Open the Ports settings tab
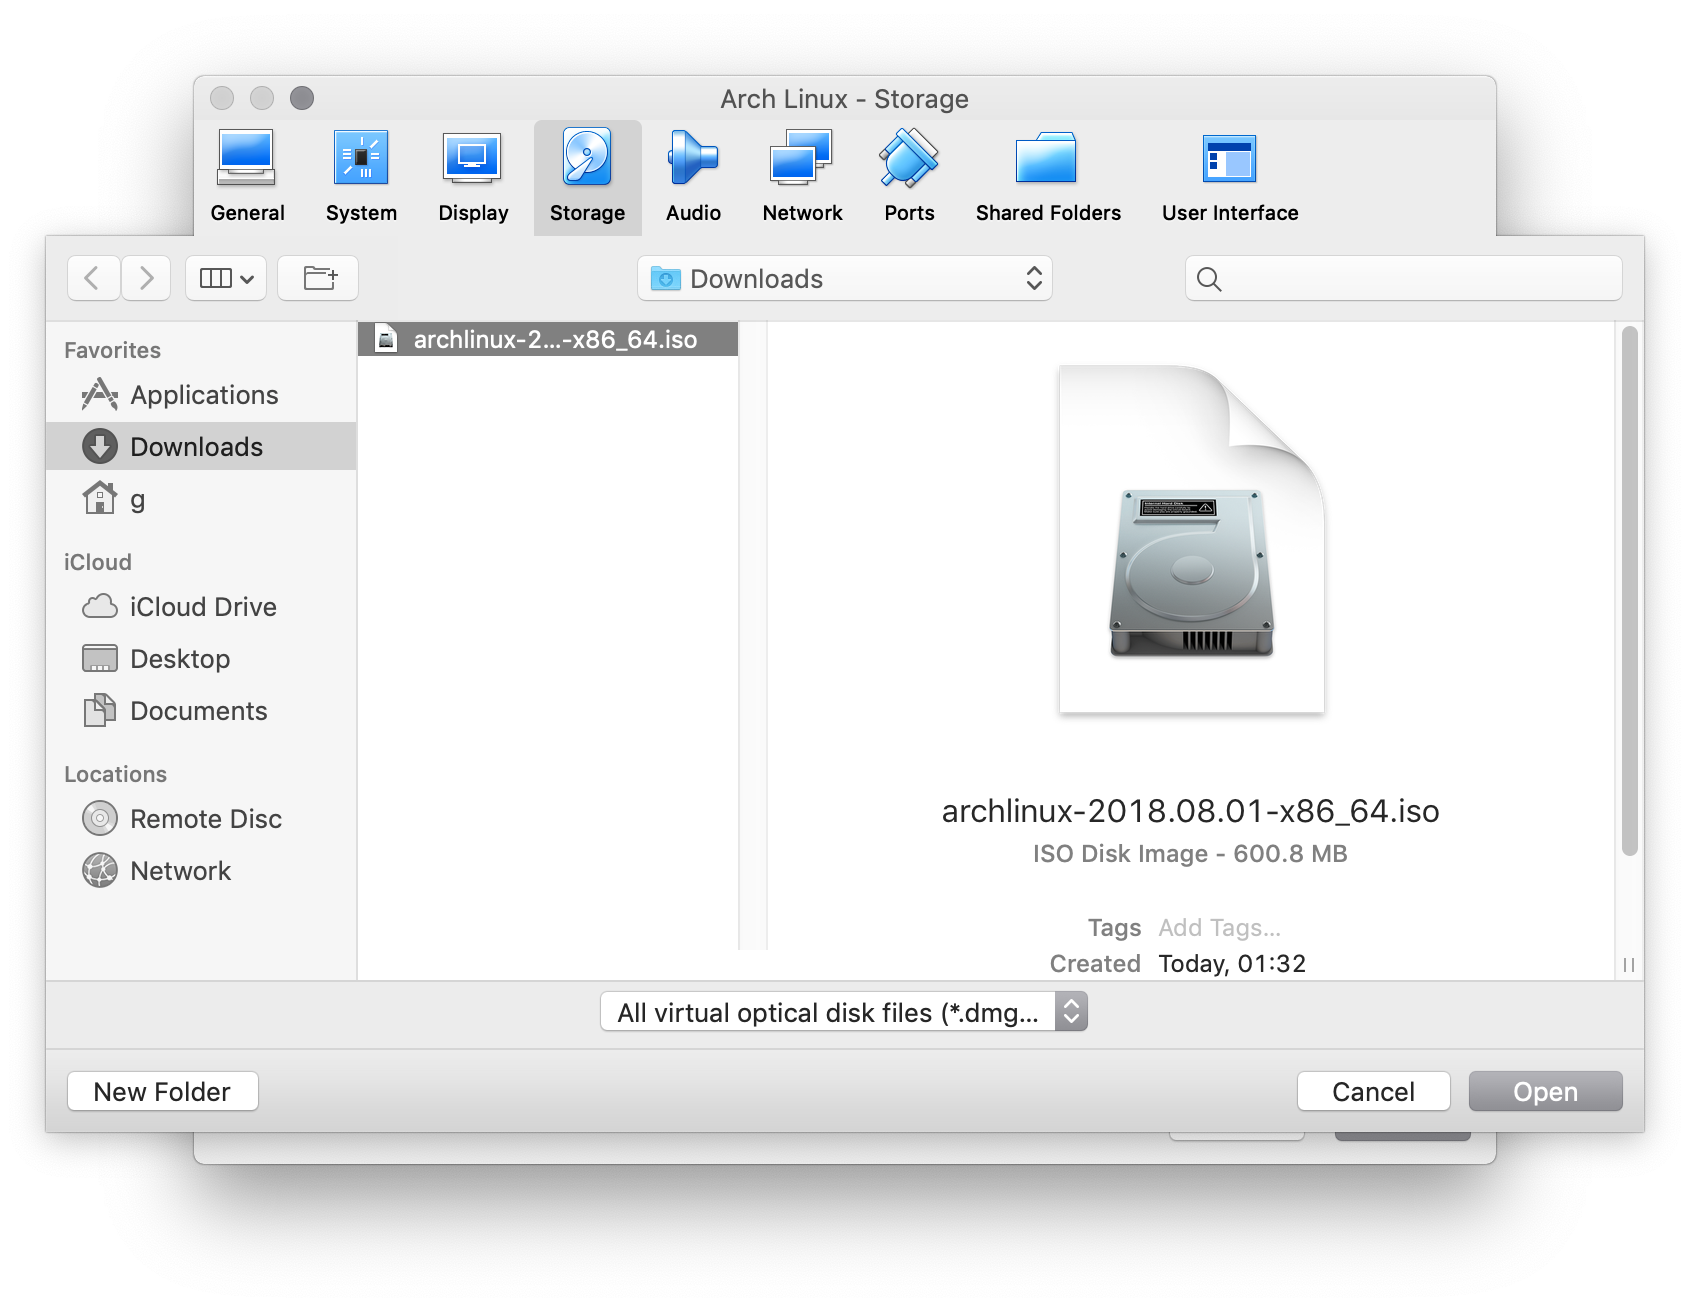 pos(909,178)
